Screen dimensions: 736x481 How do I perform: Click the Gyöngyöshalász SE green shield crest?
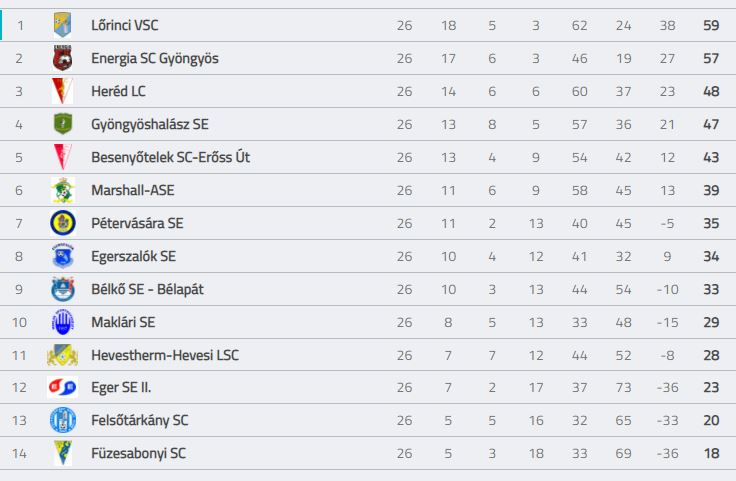[x=62, y=124]
